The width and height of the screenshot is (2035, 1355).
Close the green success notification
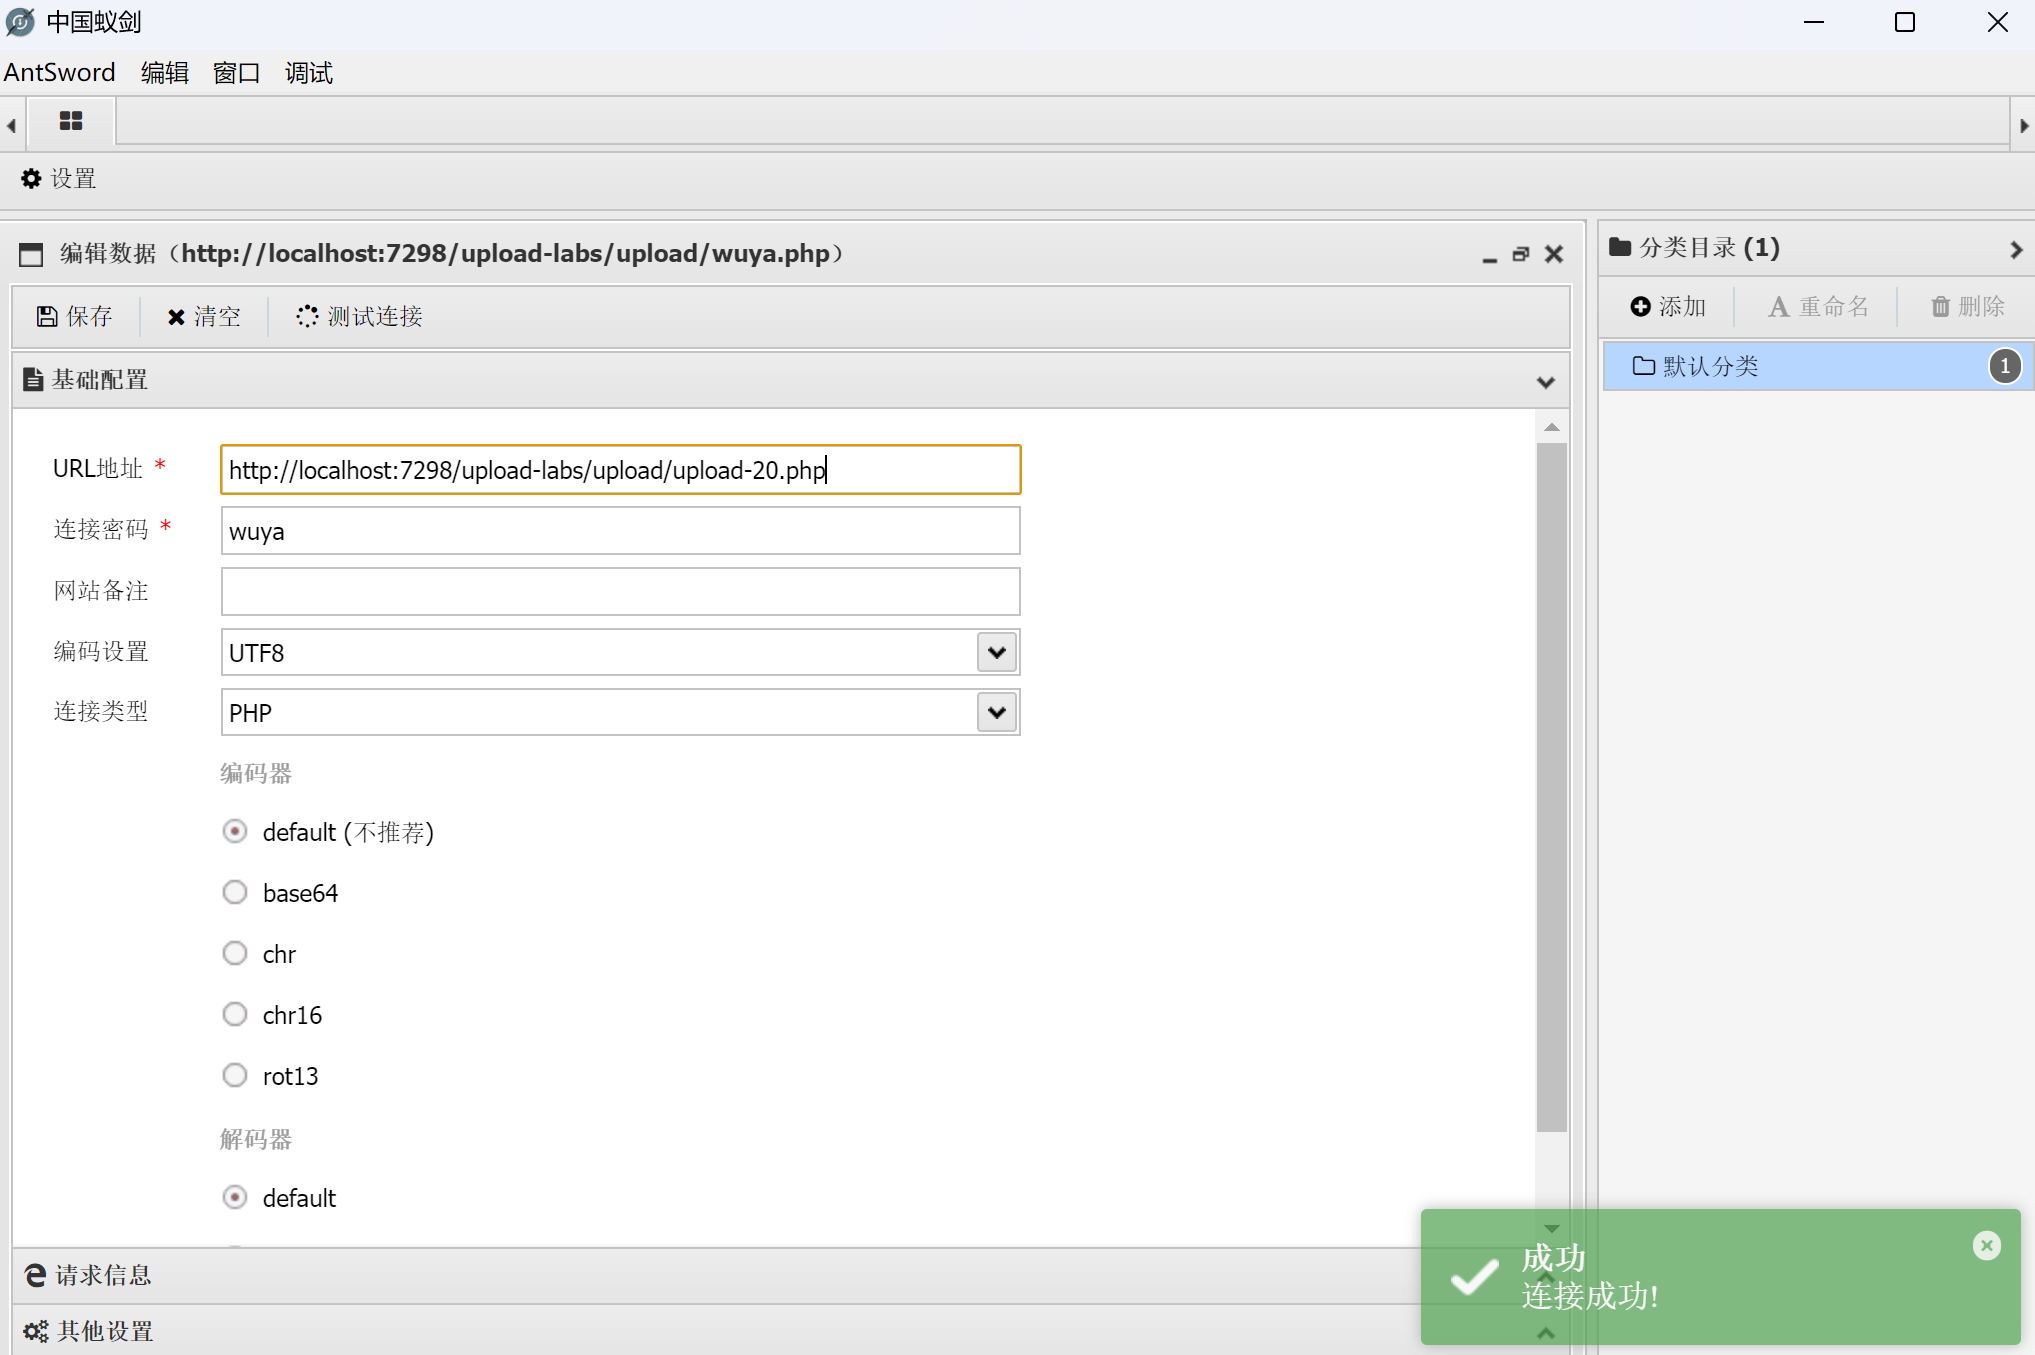1986,1245
